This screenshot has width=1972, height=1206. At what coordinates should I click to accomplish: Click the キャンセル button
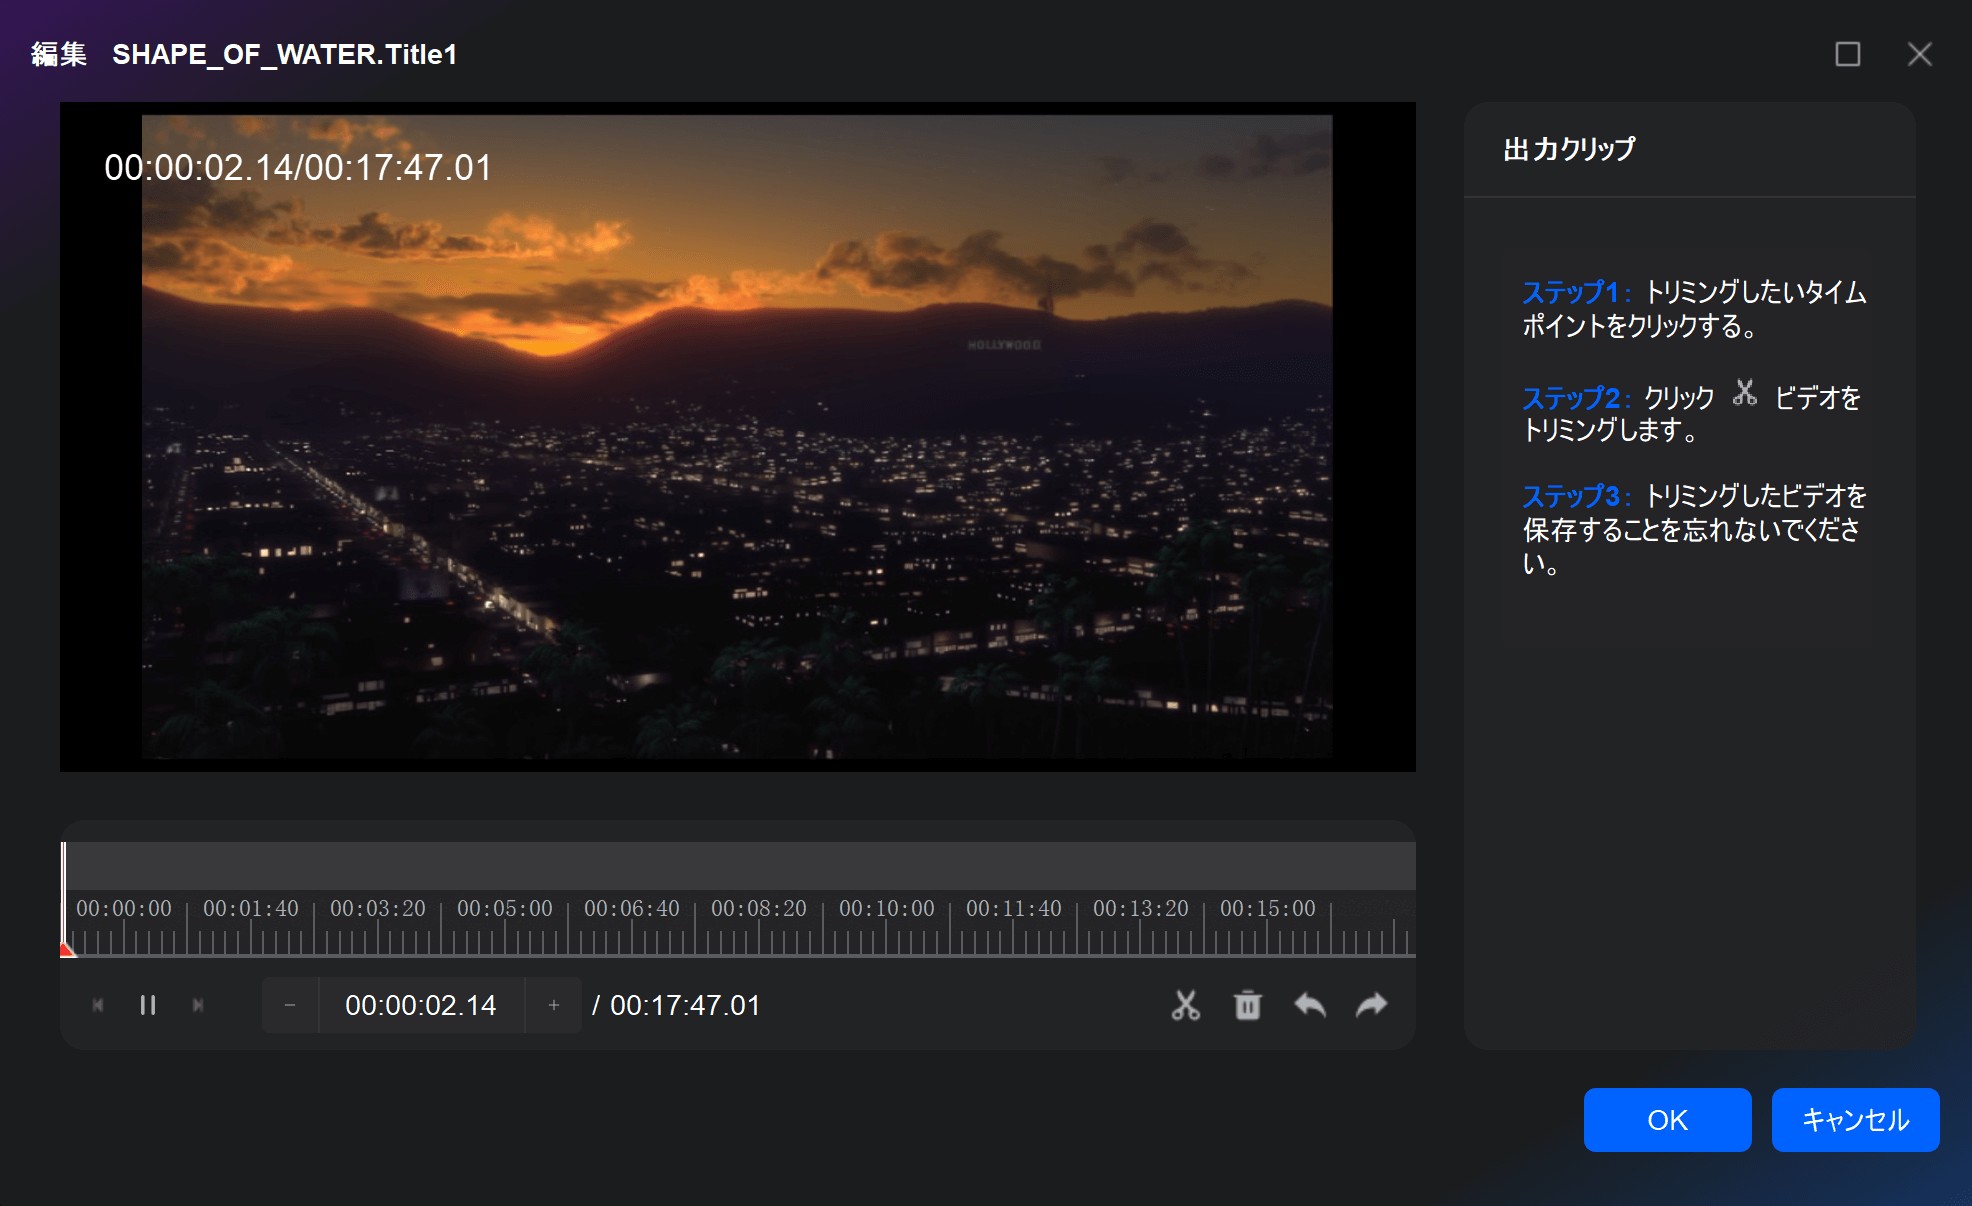click(x=1855, y=1120)
